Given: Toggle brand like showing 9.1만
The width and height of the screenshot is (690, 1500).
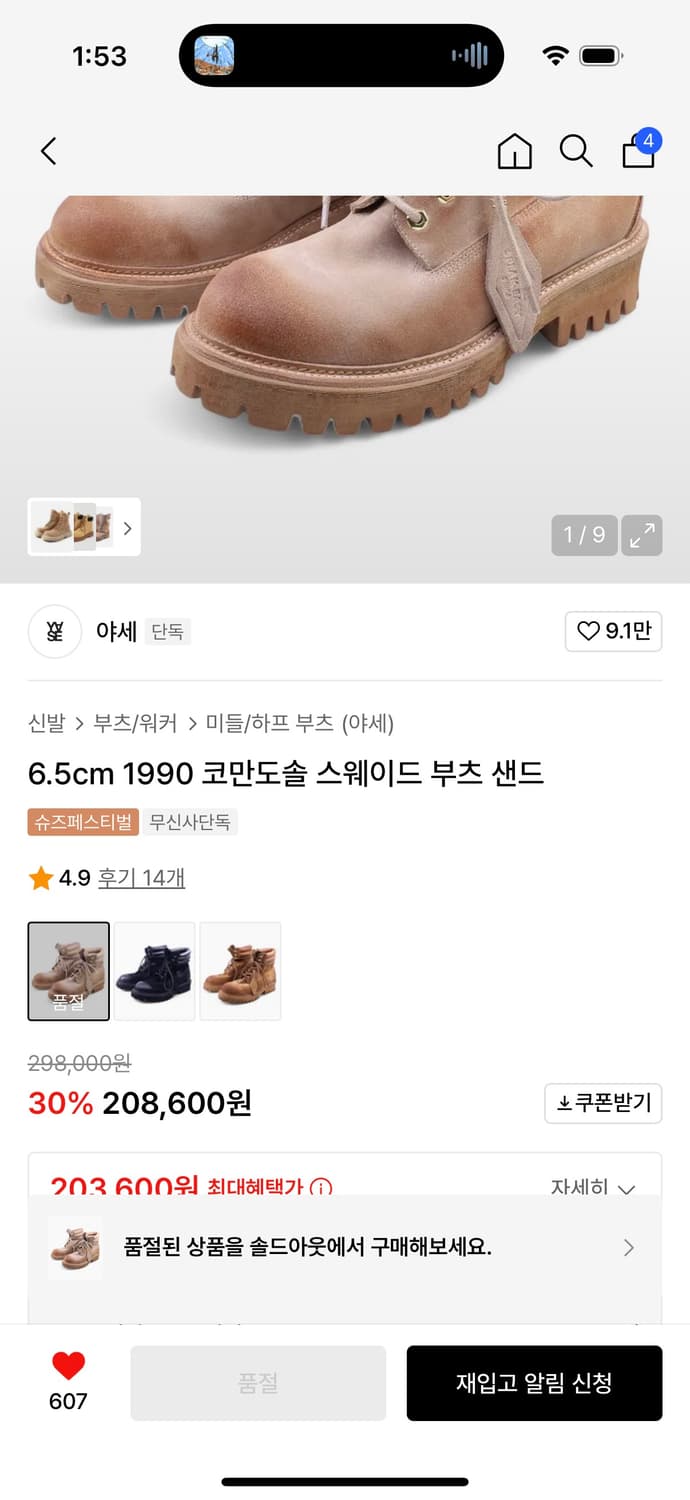Looking at the screenshot, I should pyautogui.click(x=613, y=631).
